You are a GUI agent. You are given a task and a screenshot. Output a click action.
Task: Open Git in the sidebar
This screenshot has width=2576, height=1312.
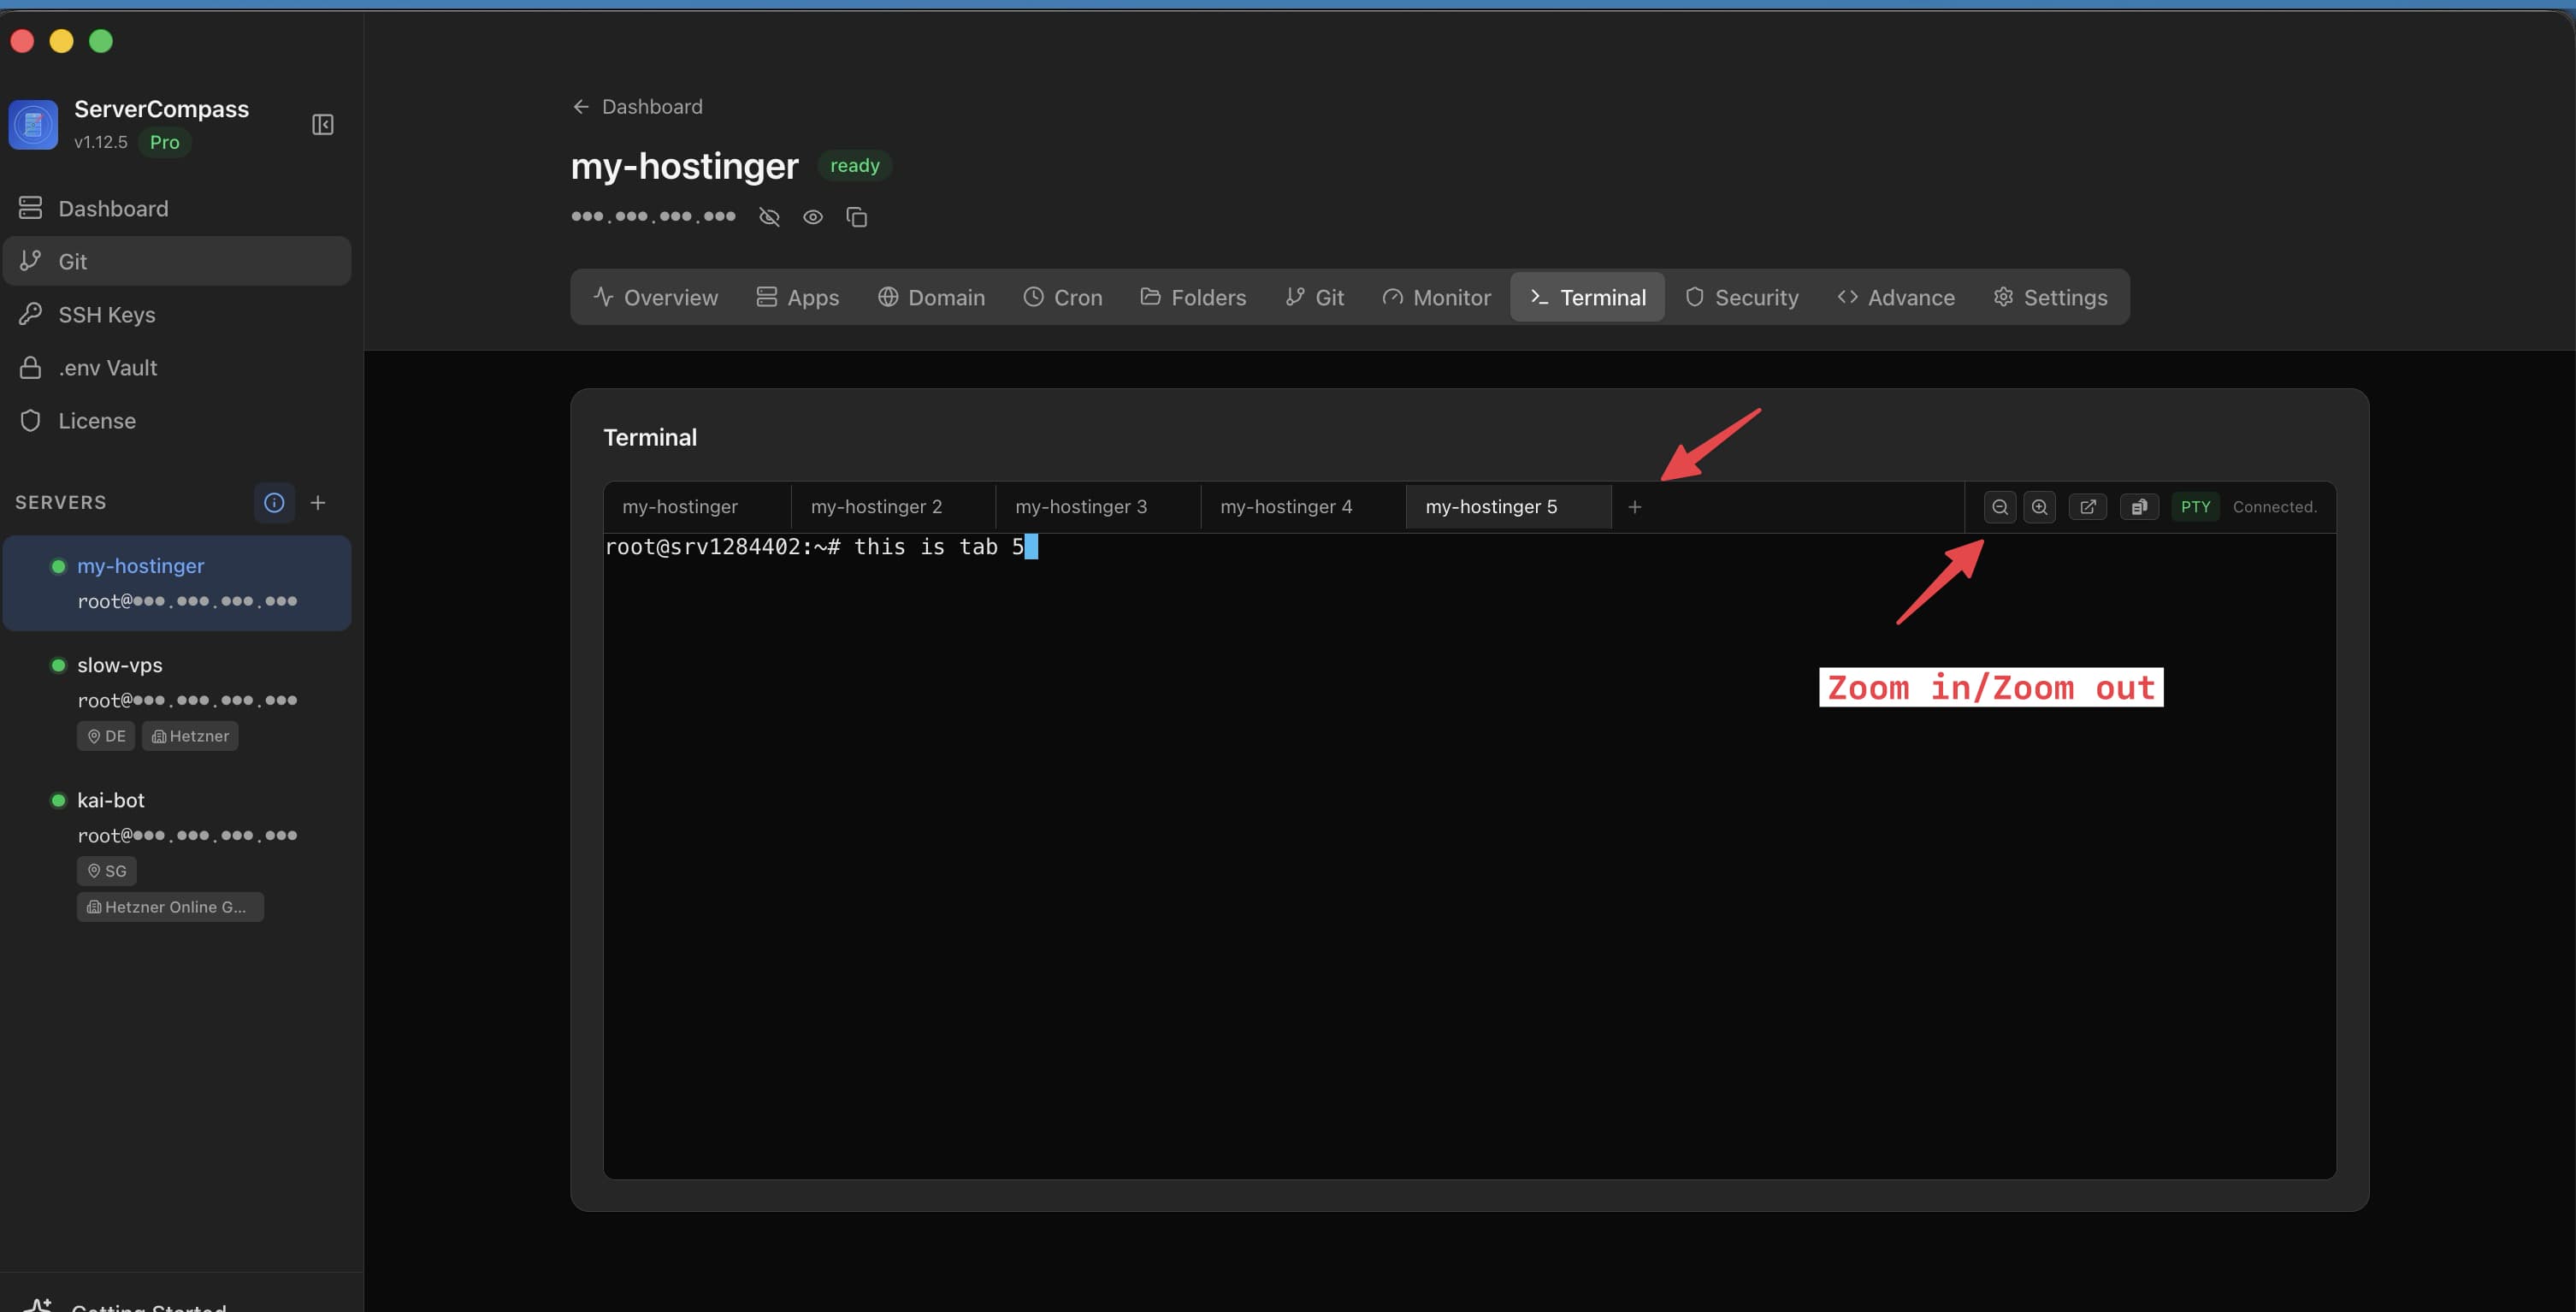pyautogui.click(x=177, y=261)
